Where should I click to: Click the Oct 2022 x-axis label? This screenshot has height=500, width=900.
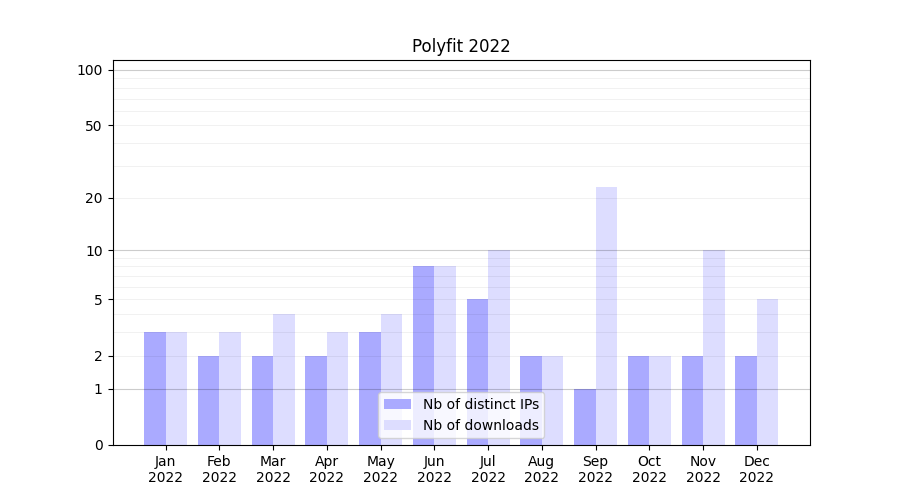tap(649, 469)
